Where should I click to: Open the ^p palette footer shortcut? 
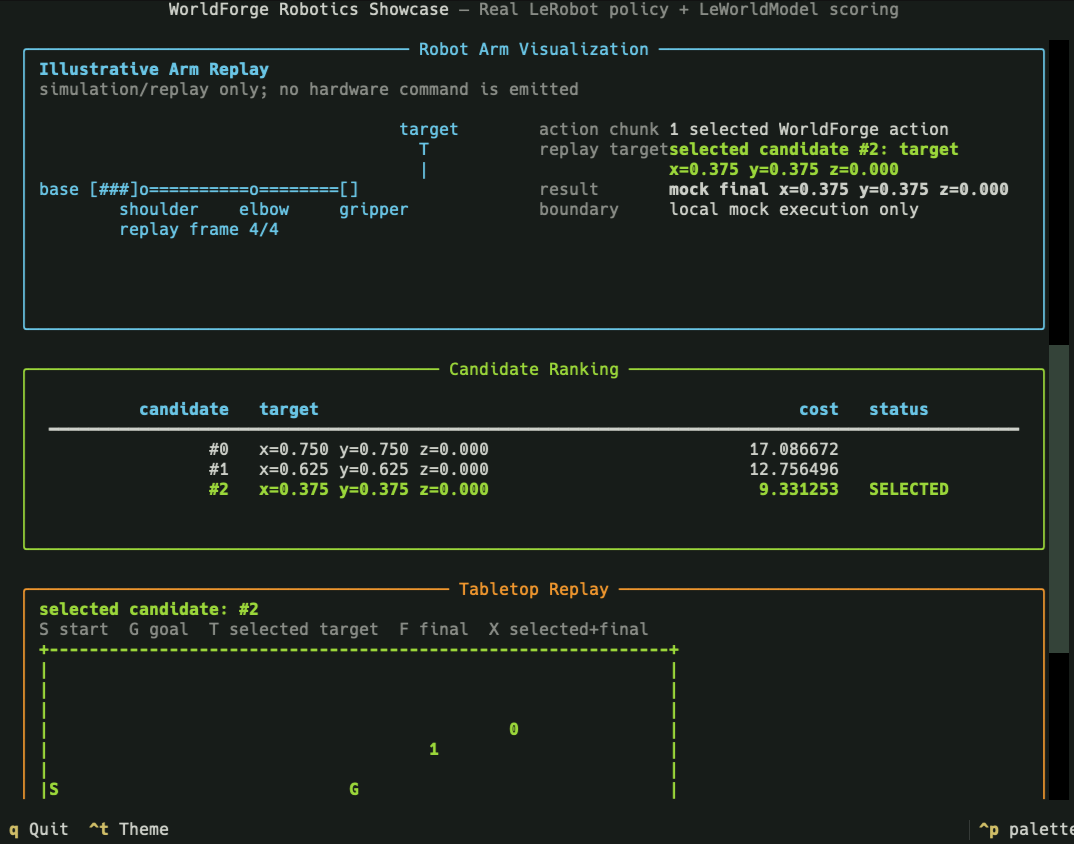coord(1026,829)
